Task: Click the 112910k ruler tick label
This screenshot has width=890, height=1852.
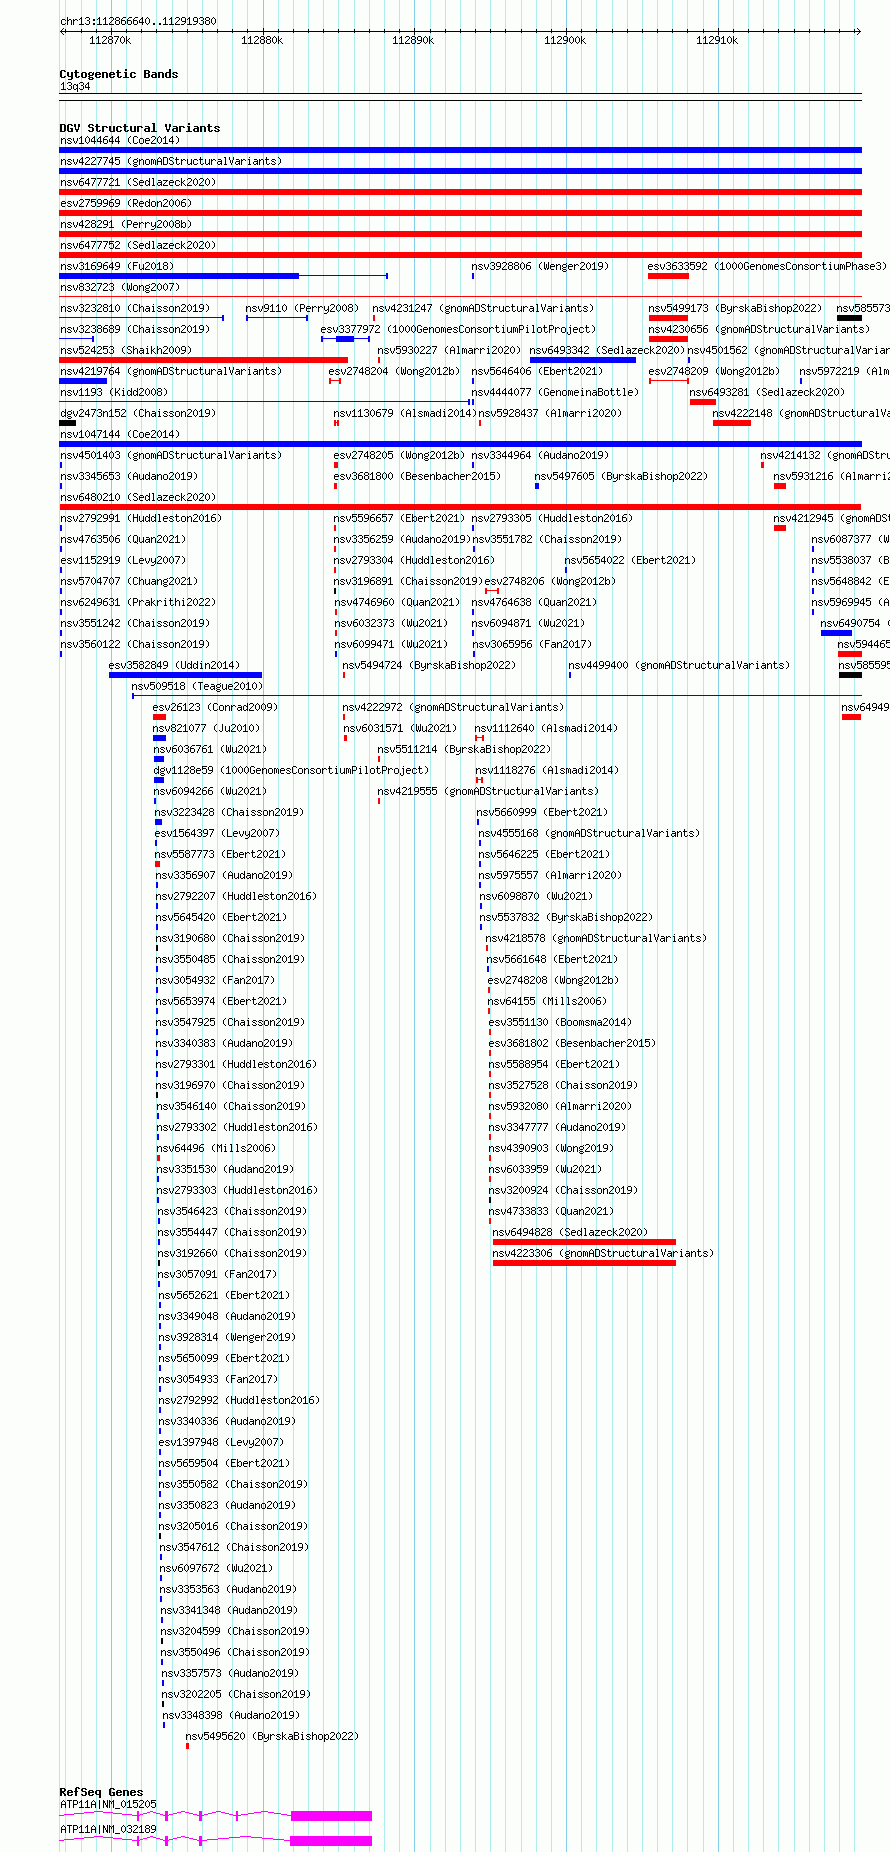Action: pyautogui.click(x=717, y=40)
